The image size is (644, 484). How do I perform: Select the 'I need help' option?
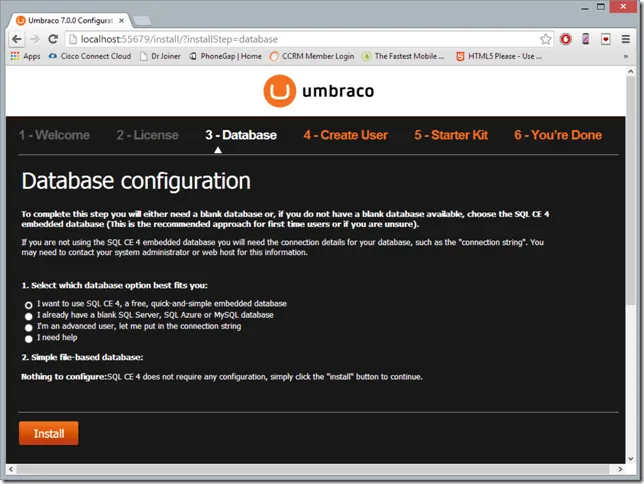point(28,339)
